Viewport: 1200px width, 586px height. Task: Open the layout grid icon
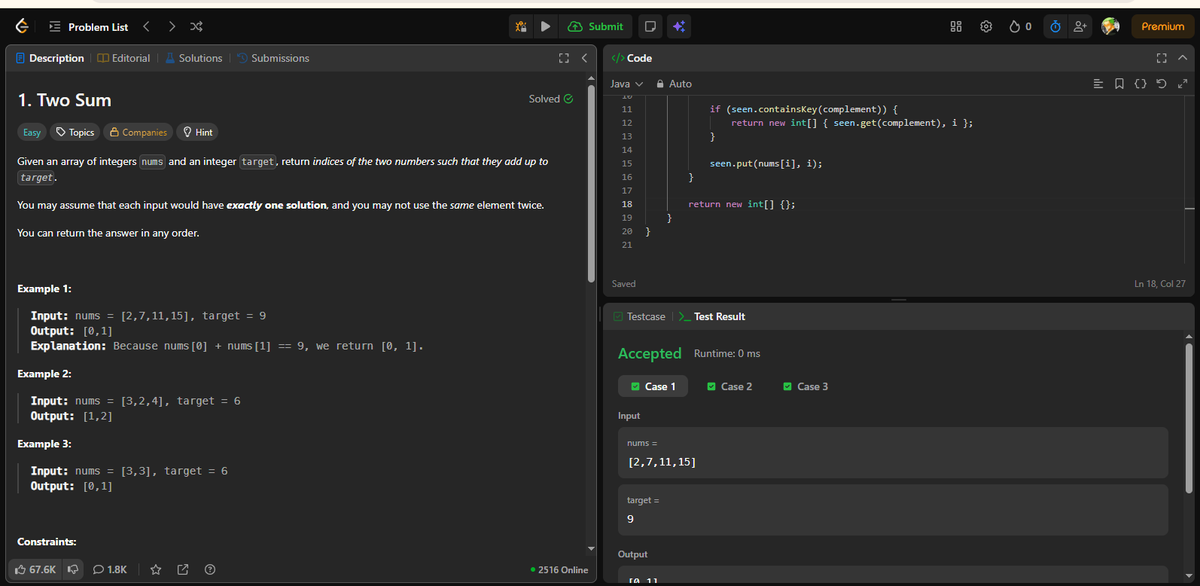tap(955, 27)
